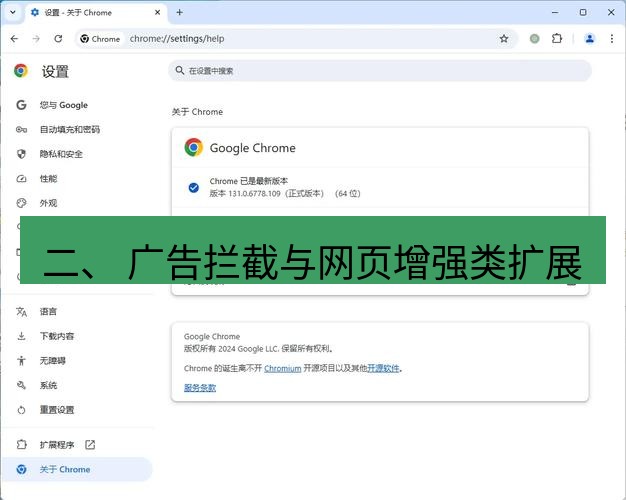
Task: Click the 关于 Chrome page heading
Action: point(197,112)
